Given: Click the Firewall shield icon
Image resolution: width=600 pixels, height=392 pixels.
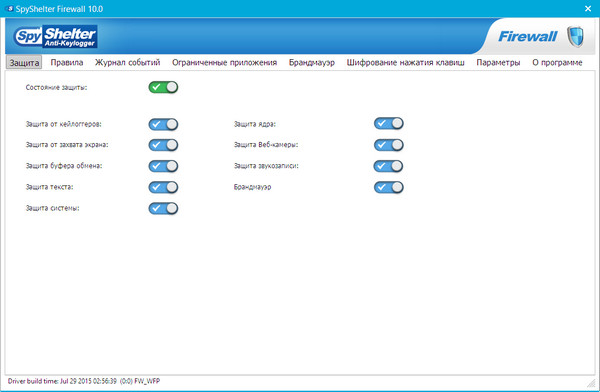Looking at the screenshot, I should coord(575,36).
